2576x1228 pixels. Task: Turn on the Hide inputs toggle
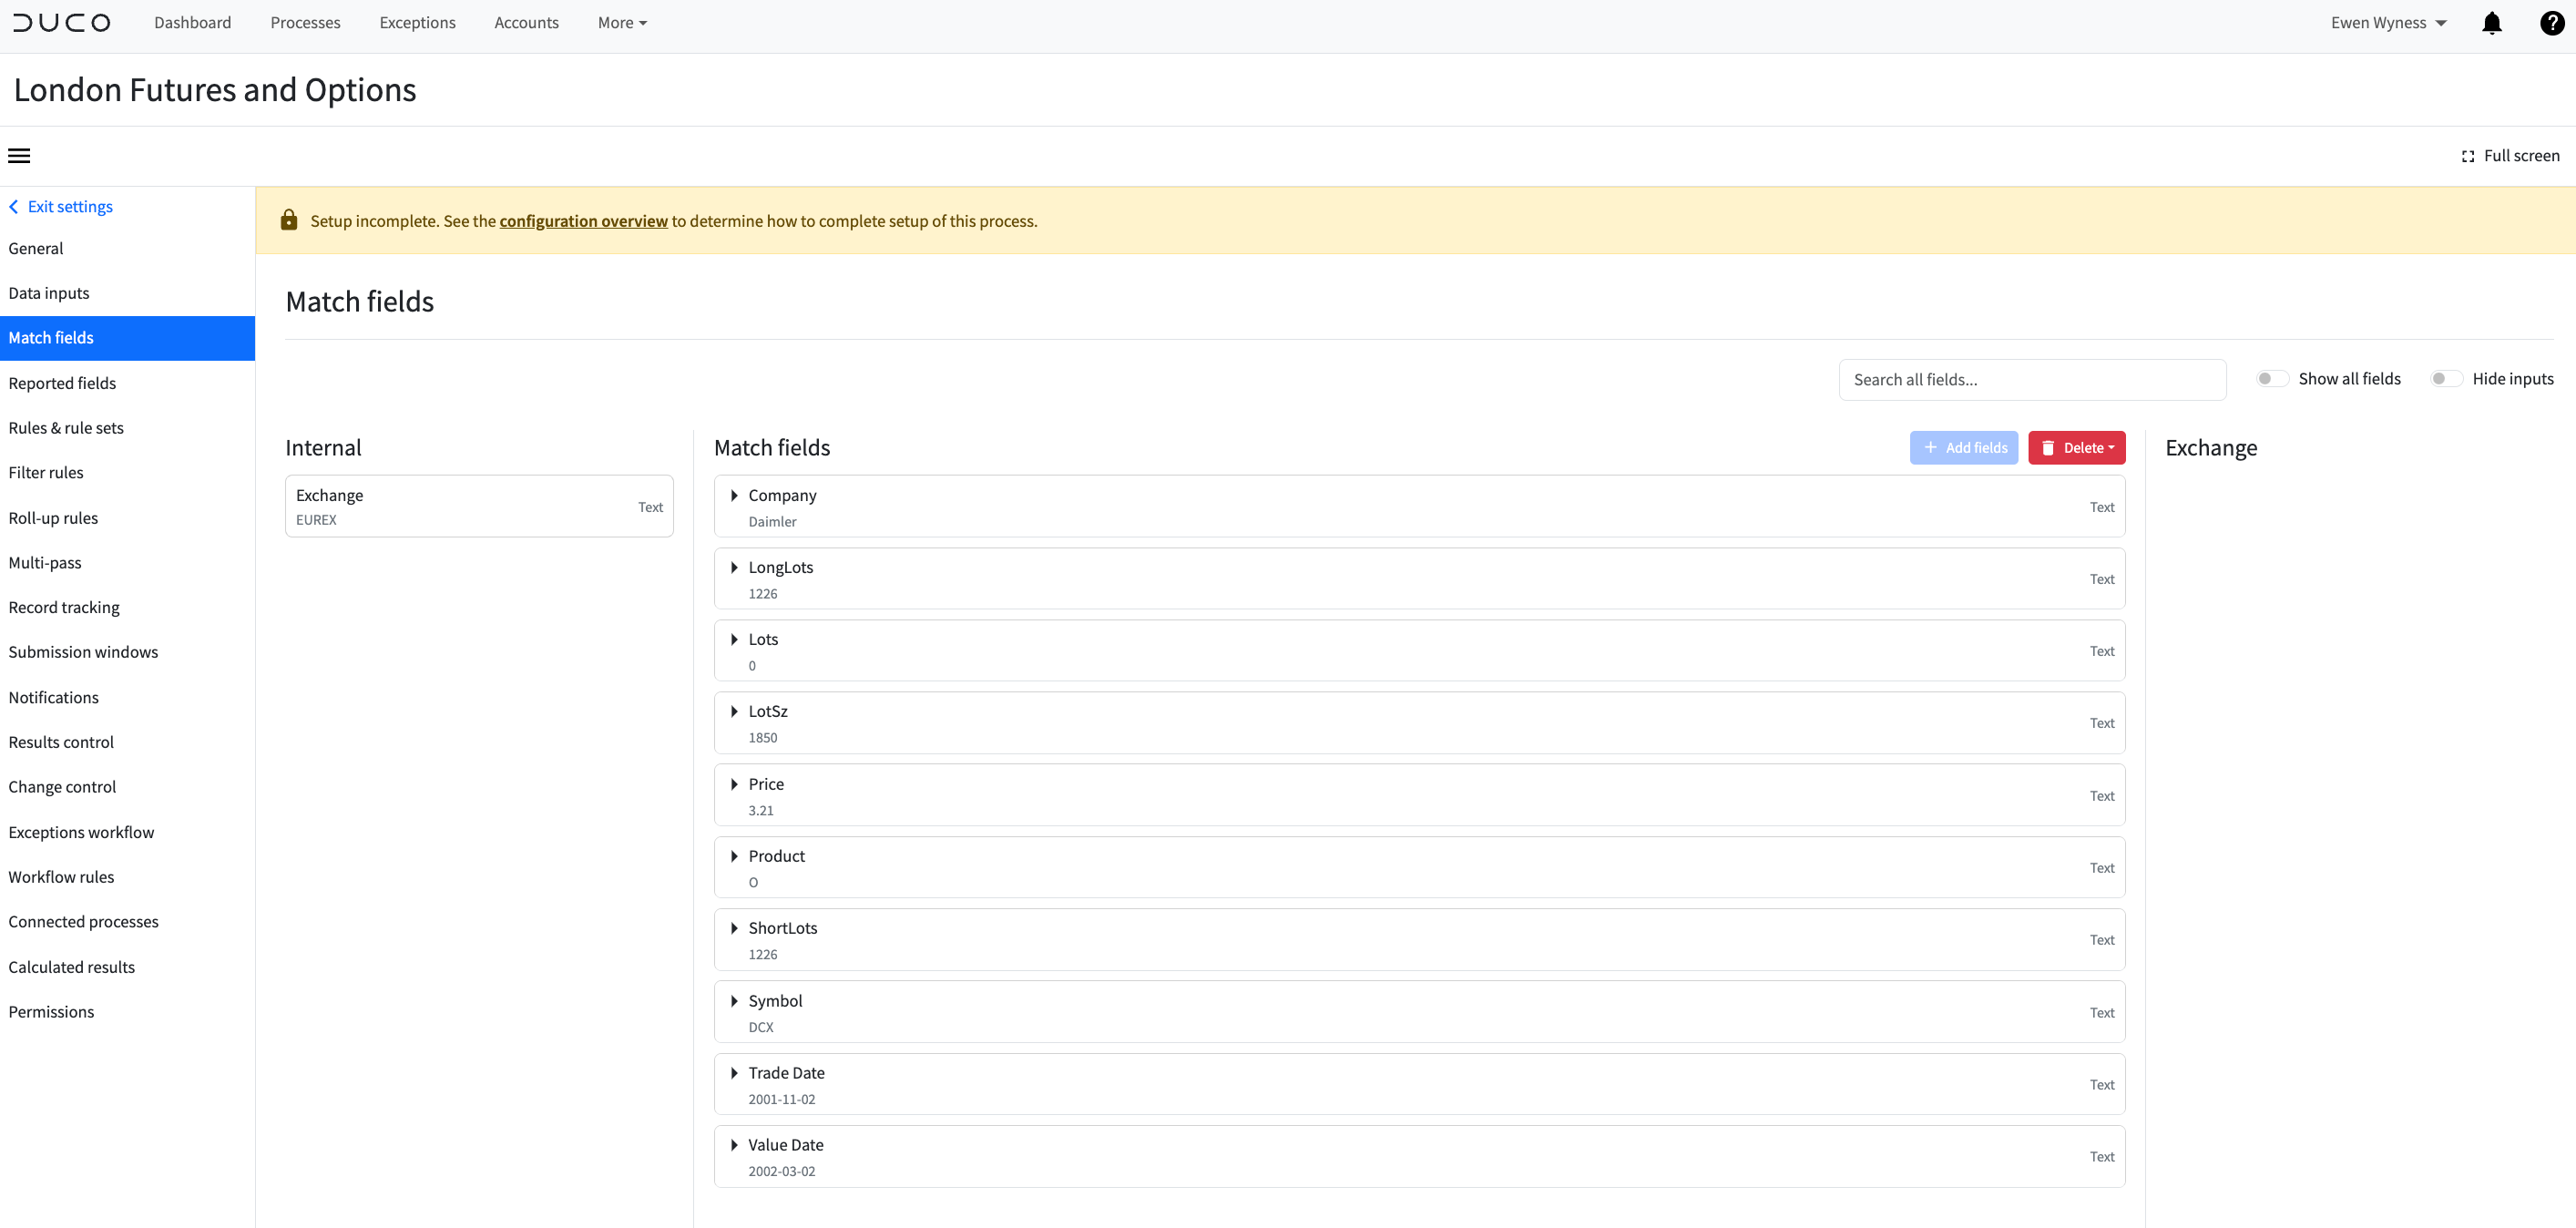(x=2445, y=378)
